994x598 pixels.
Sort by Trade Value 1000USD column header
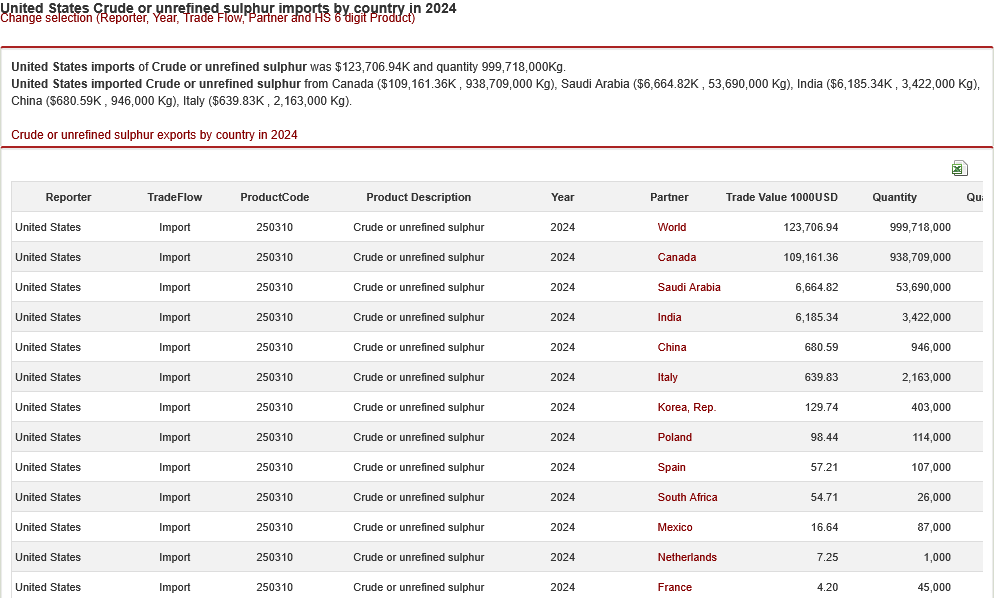[782, 197]
